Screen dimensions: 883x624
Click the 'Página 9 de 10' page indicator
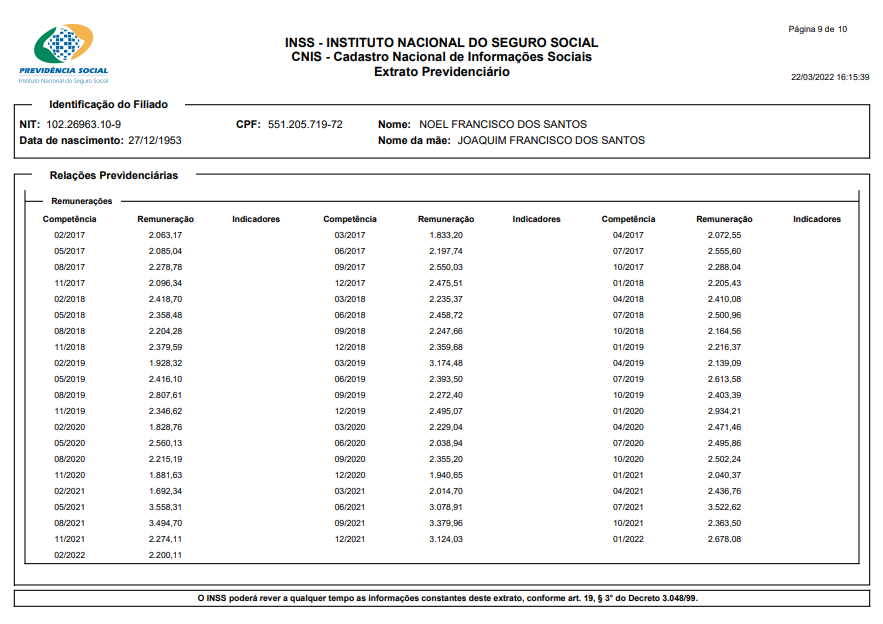click(817, 29)
